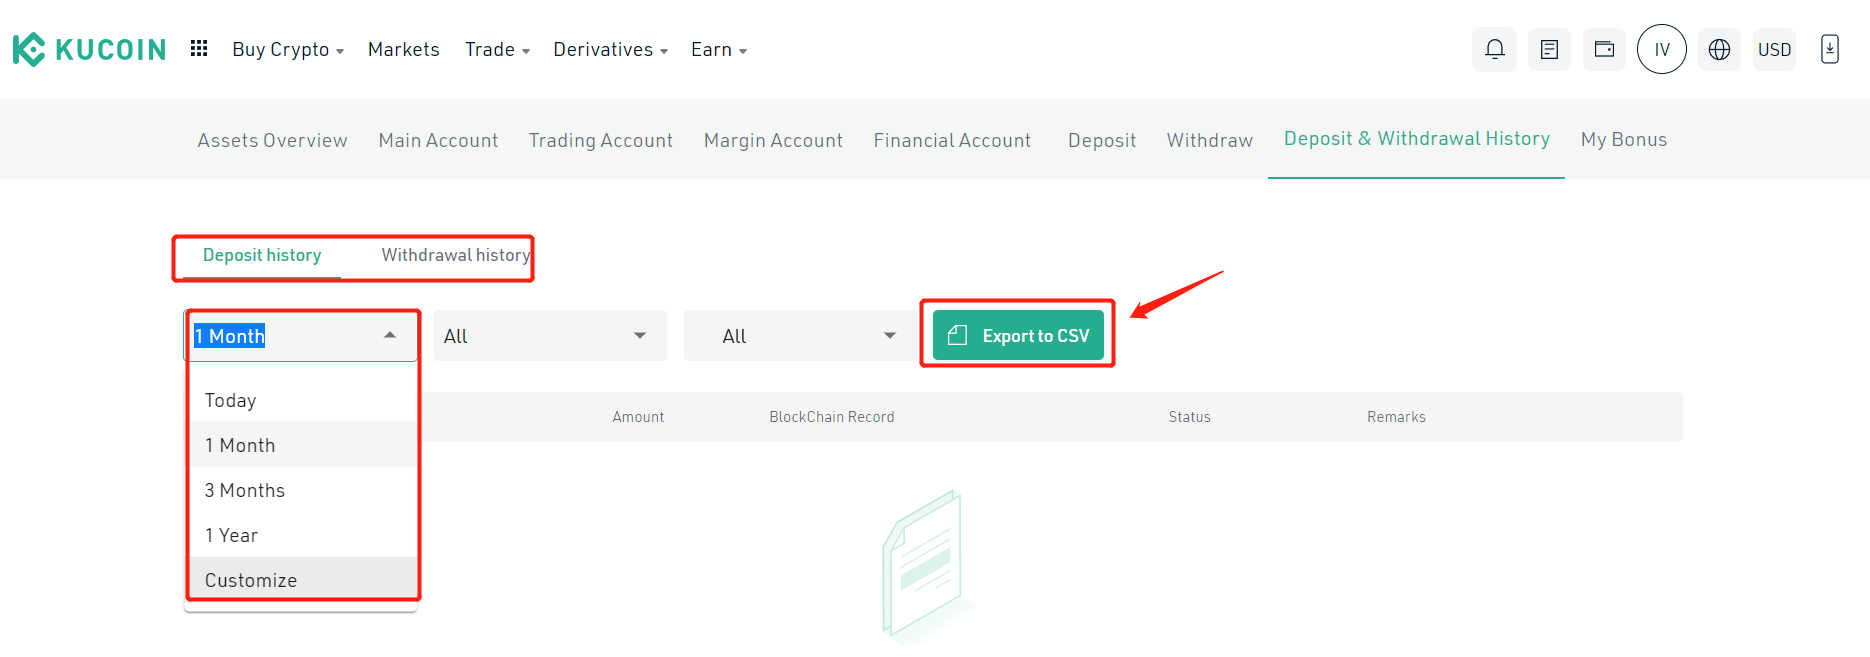Screen dimensions: 1870x657
Task: Open the wallet assets icon
Action: click(1604, 49)
